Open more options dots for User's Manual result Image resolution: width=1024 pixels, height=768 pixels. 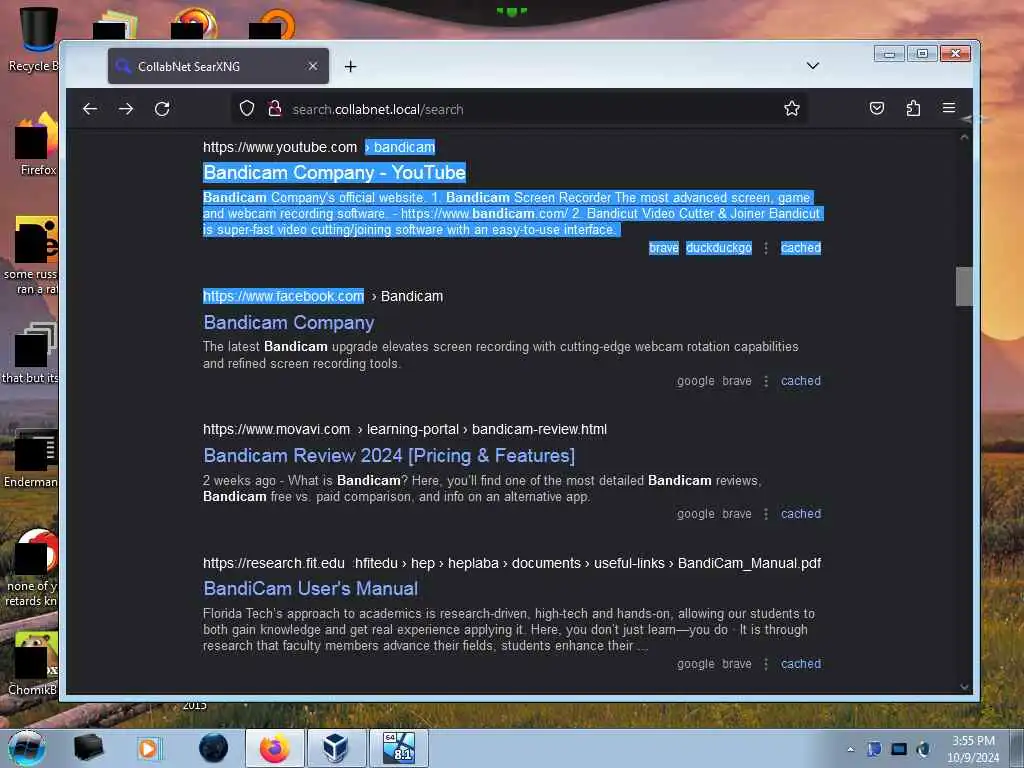coord(766,664)
